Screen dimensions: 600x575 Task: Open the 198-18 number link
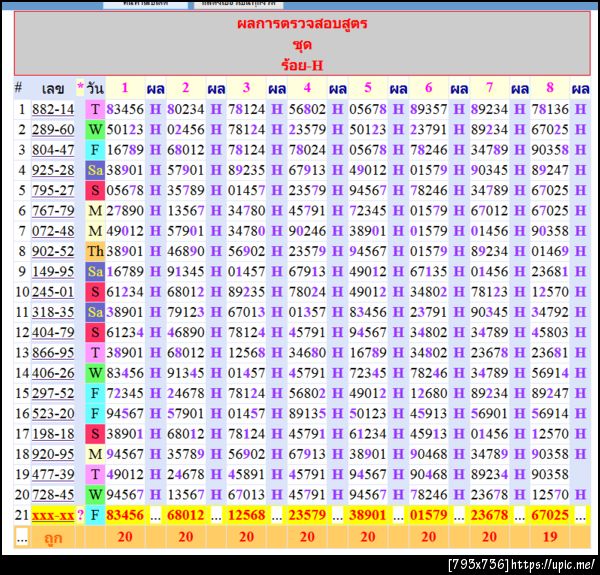[x=53, y=434]
